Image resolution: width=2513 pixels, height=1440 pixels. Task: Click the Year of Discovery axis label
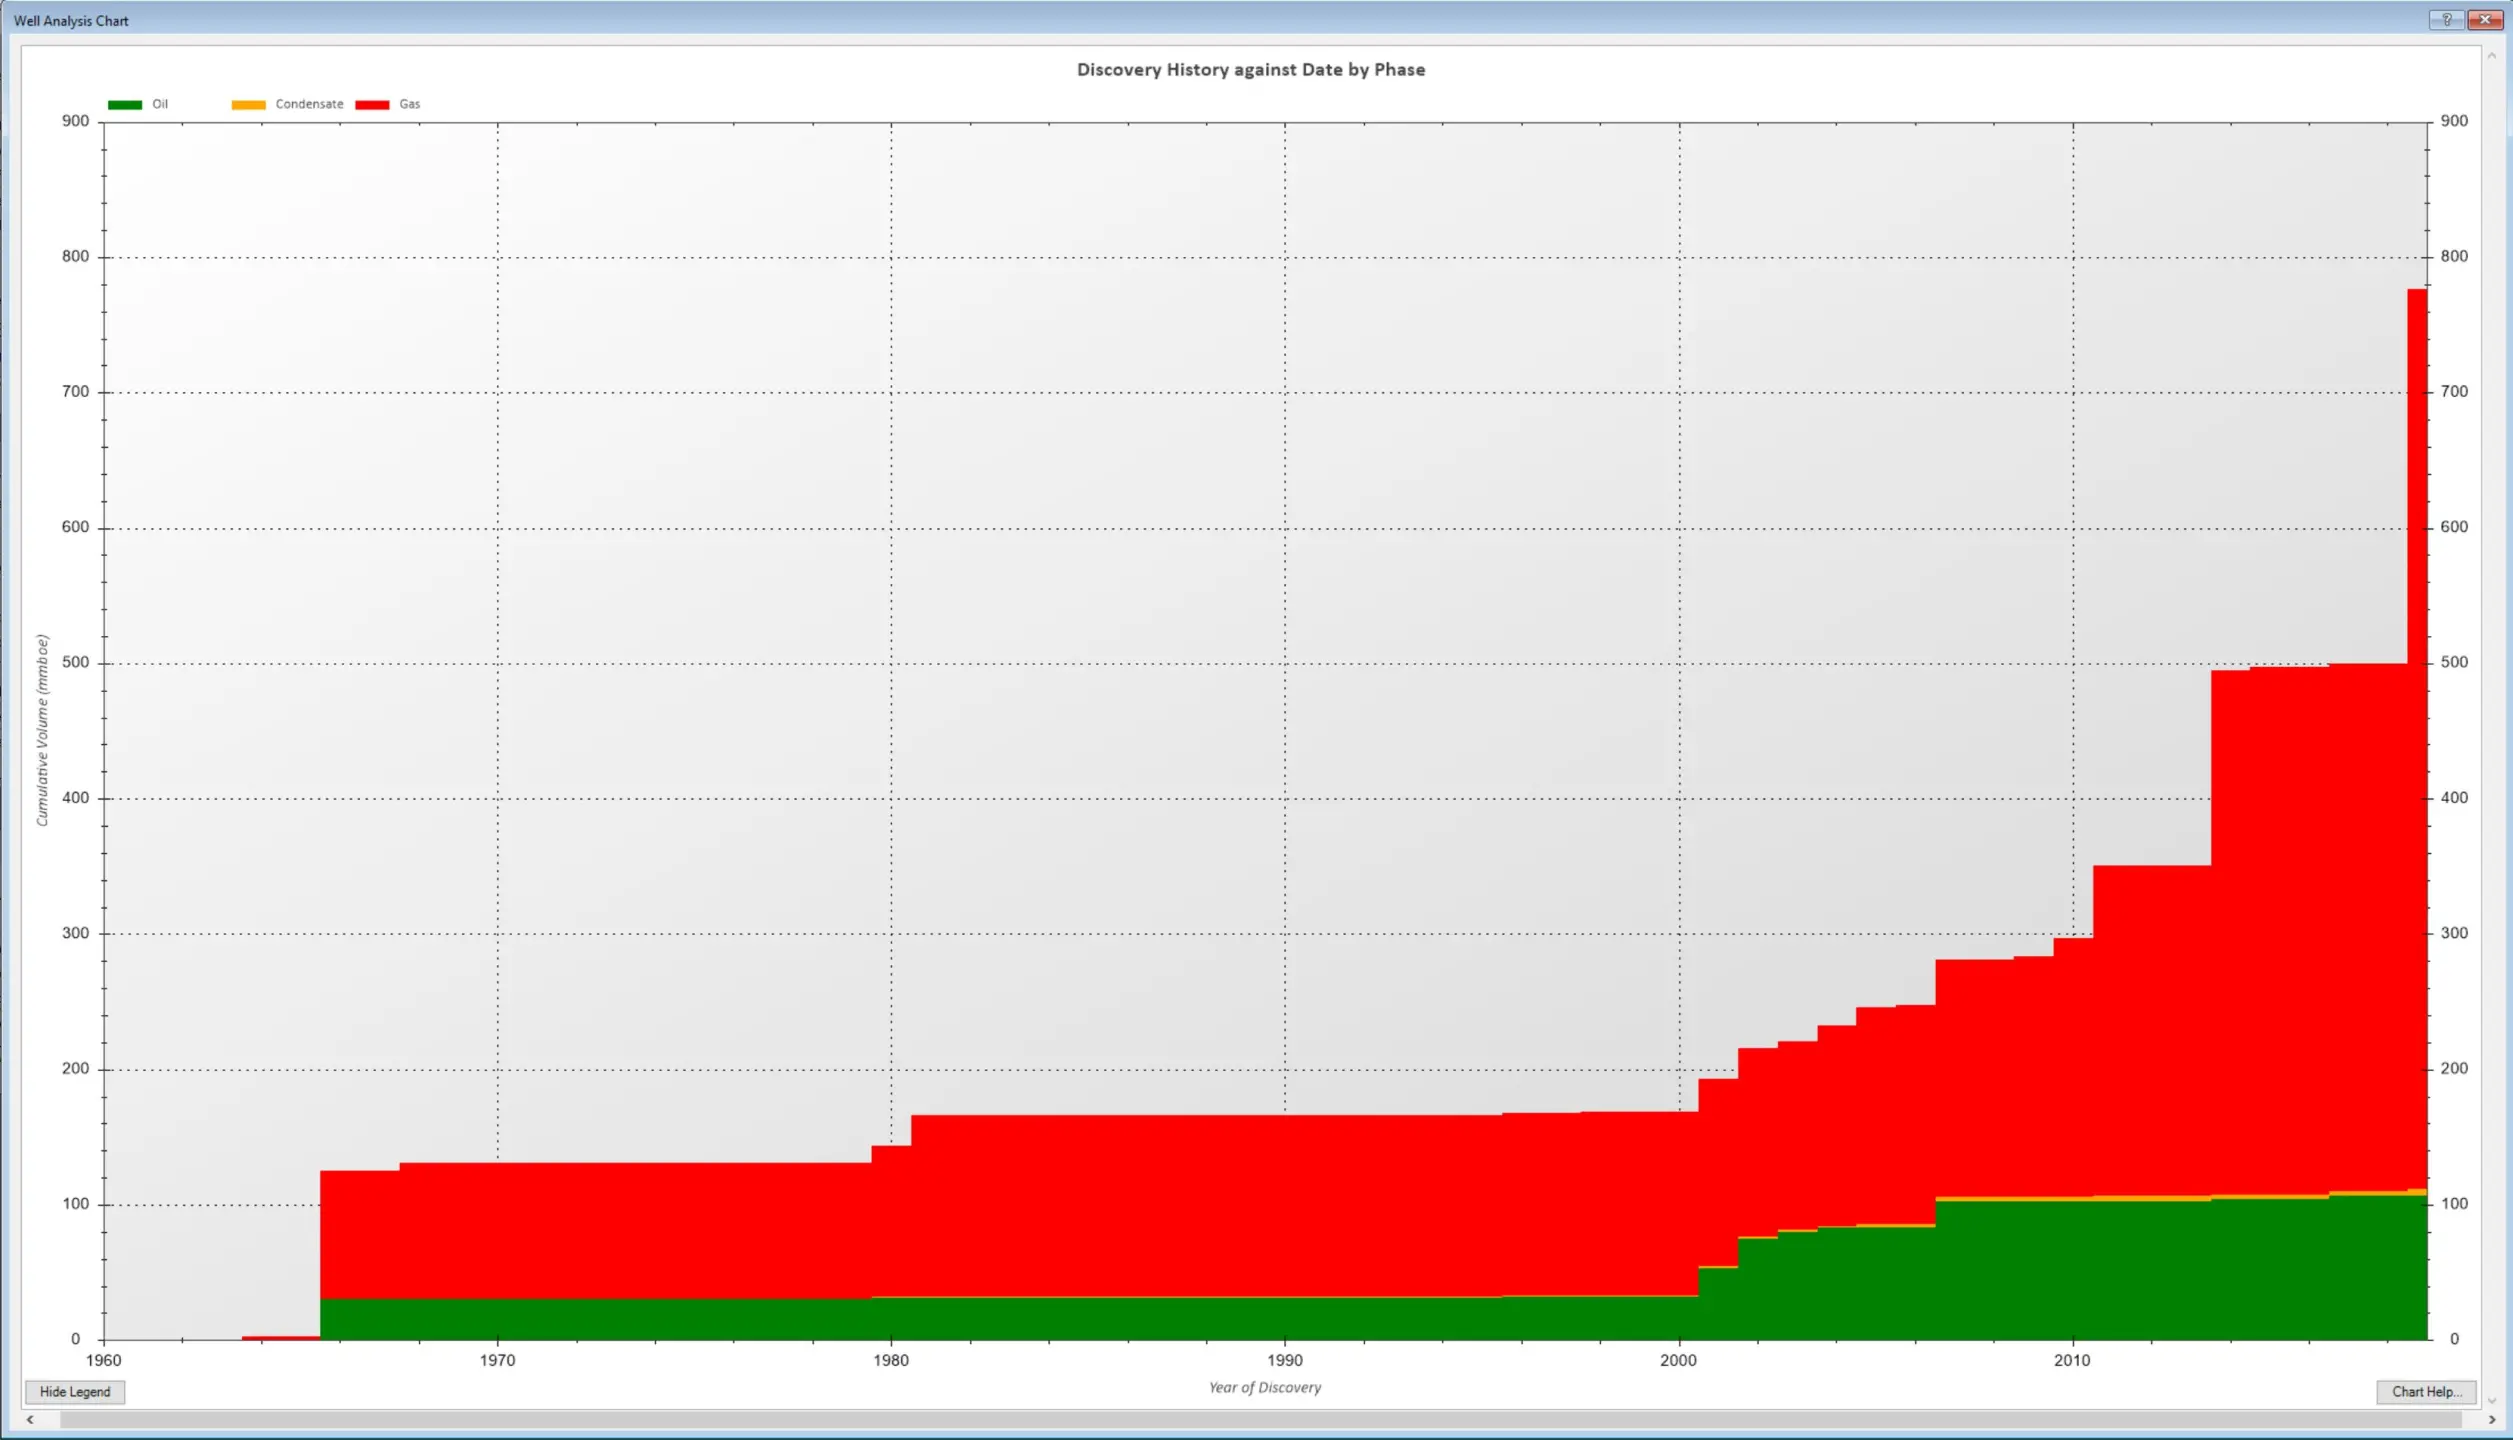[x=1265, y=1388]
